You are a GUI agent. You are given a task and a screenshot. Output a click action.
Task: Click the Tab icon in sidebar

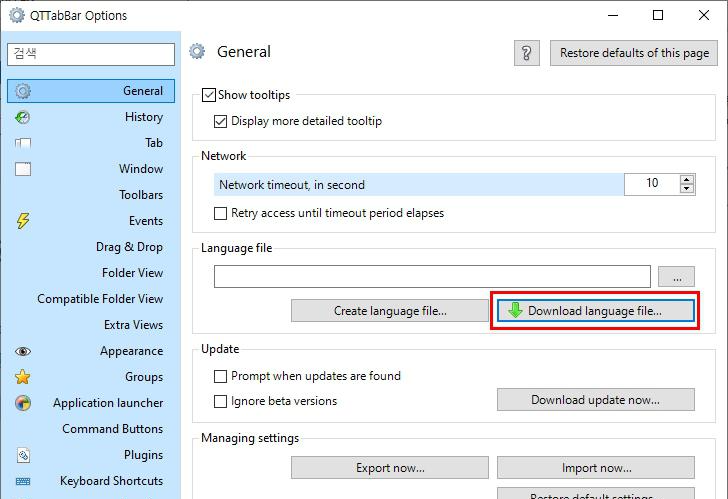23,143
